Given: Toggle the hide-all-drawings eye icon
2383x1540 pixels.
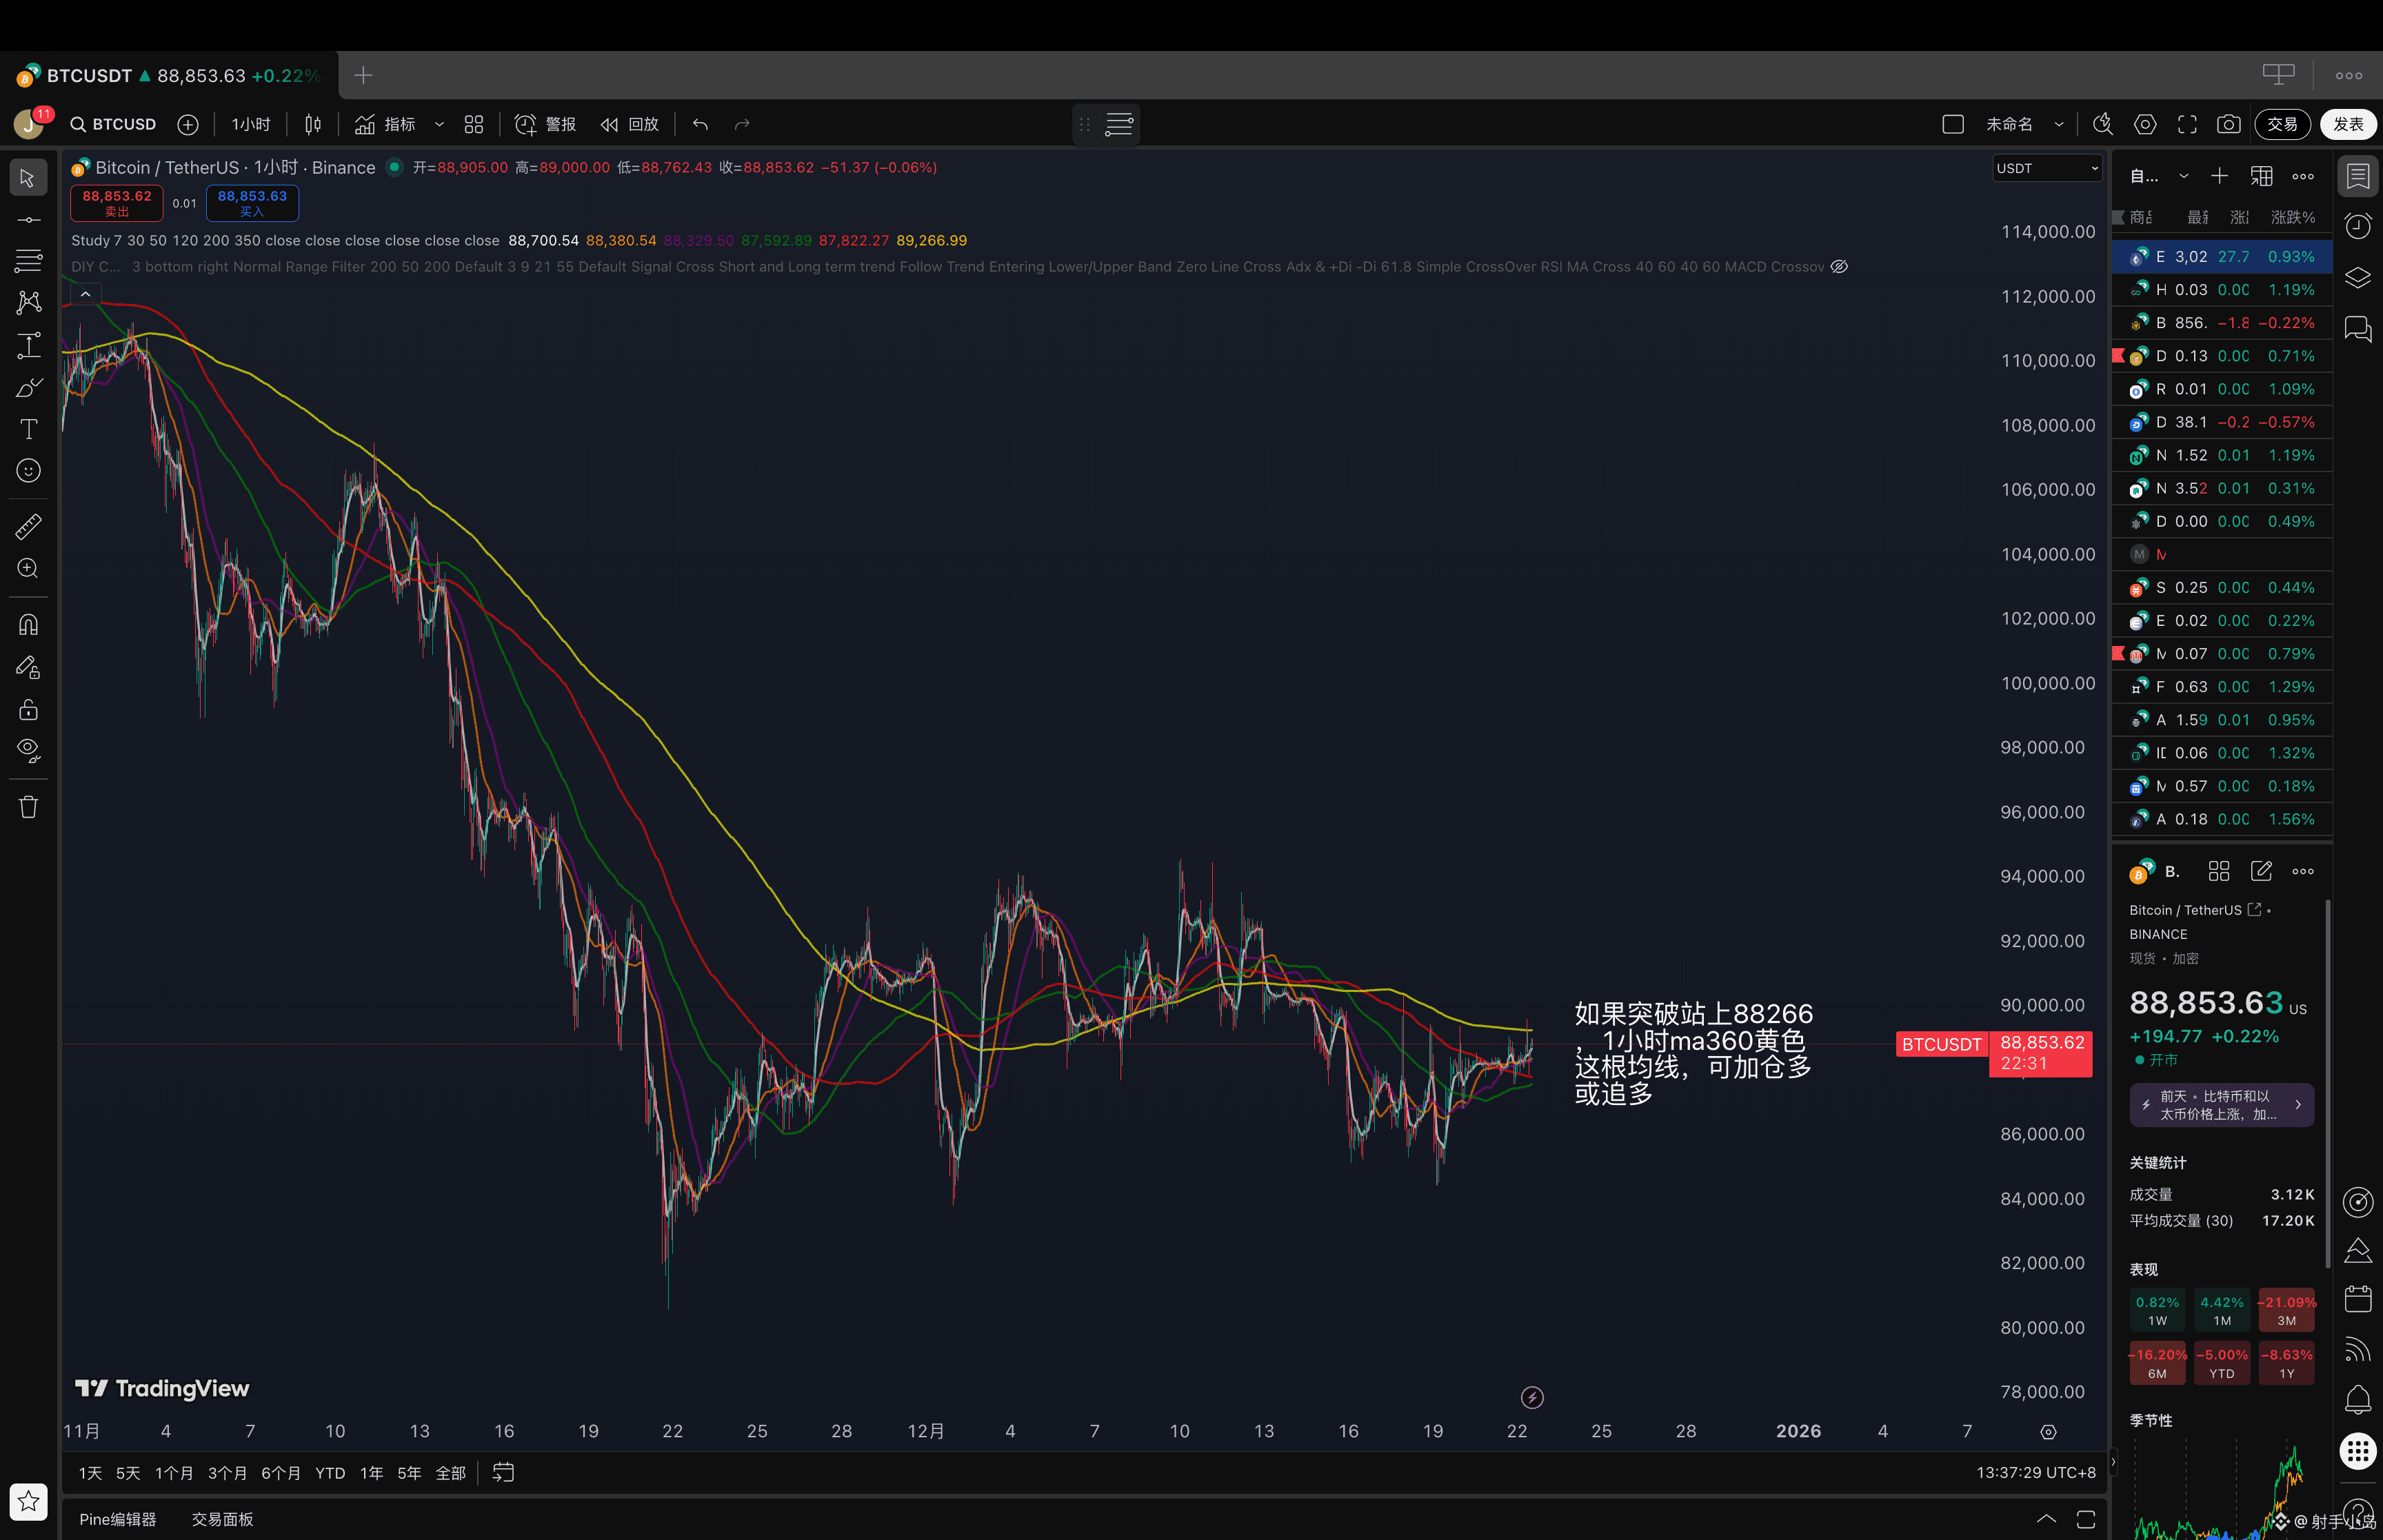Looking at the screenshot, I should (x=28, y=750).
